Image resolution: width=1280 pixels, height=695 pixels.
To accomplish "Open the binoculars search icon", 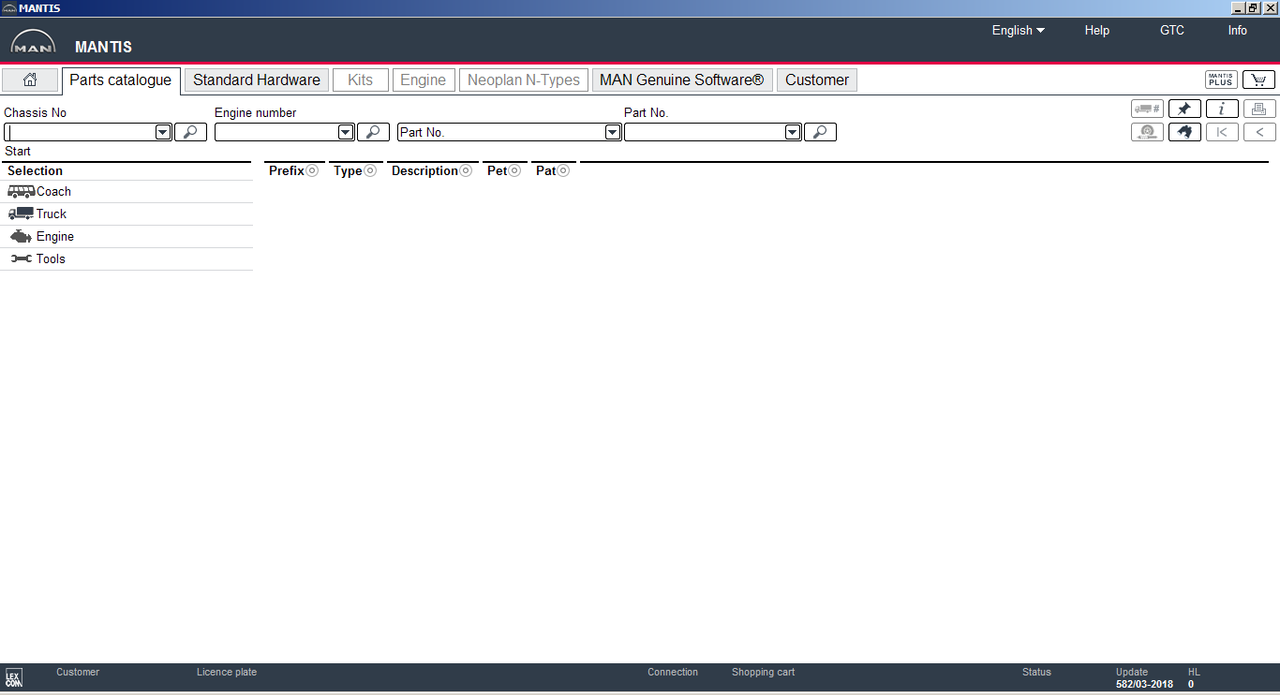I will click(x=1185, y=131).
